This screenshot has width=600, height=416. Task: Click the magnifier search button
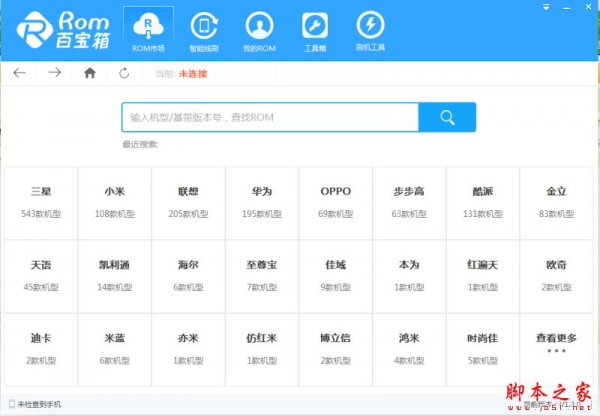(447, 117)
